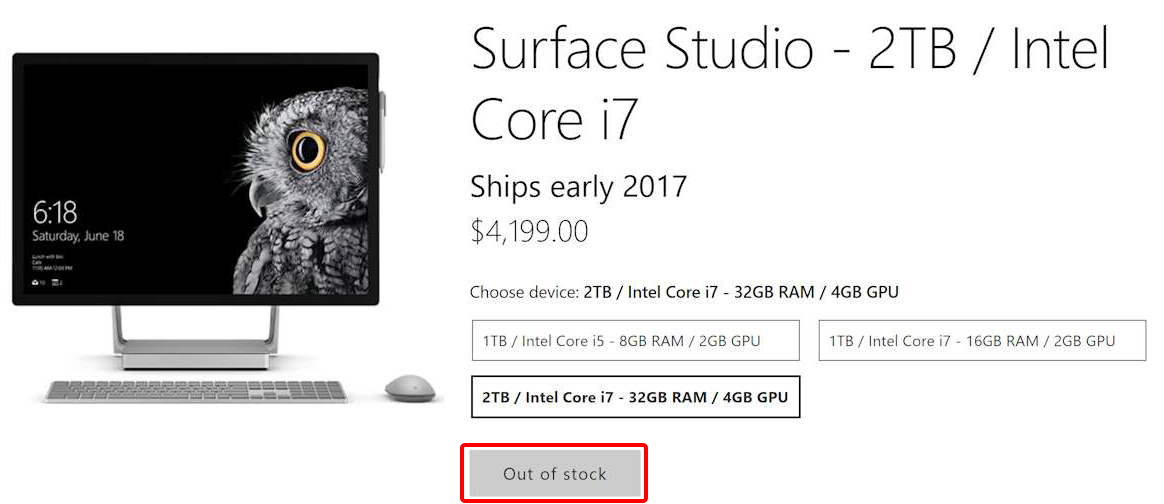The height and width of the screenshot is (504, 1164).
Task: Click the $4,199.00 price text
Action: [x=529, y=232]
